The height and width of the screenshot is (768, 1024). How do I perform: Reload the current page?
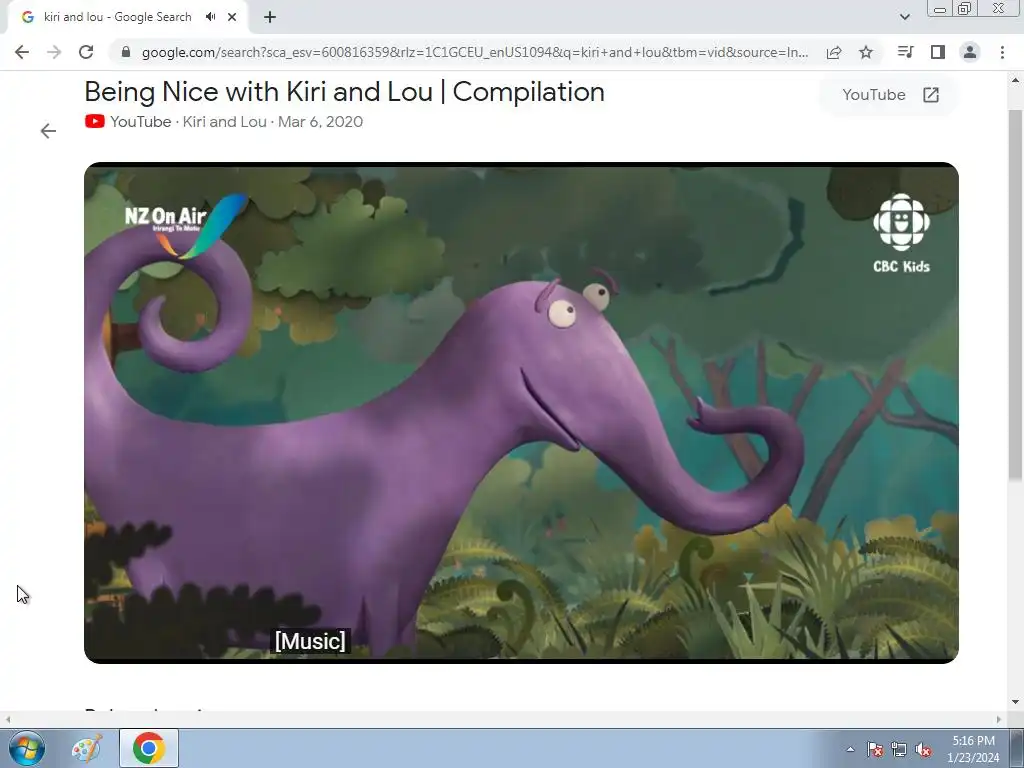tap(86, 52)
